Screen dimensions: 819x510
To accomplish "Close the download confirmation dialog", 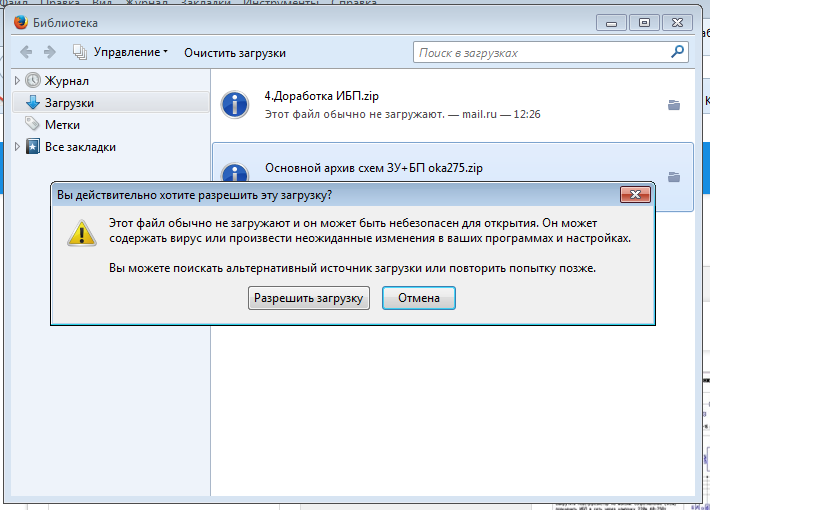I will [x=635, y=194].
